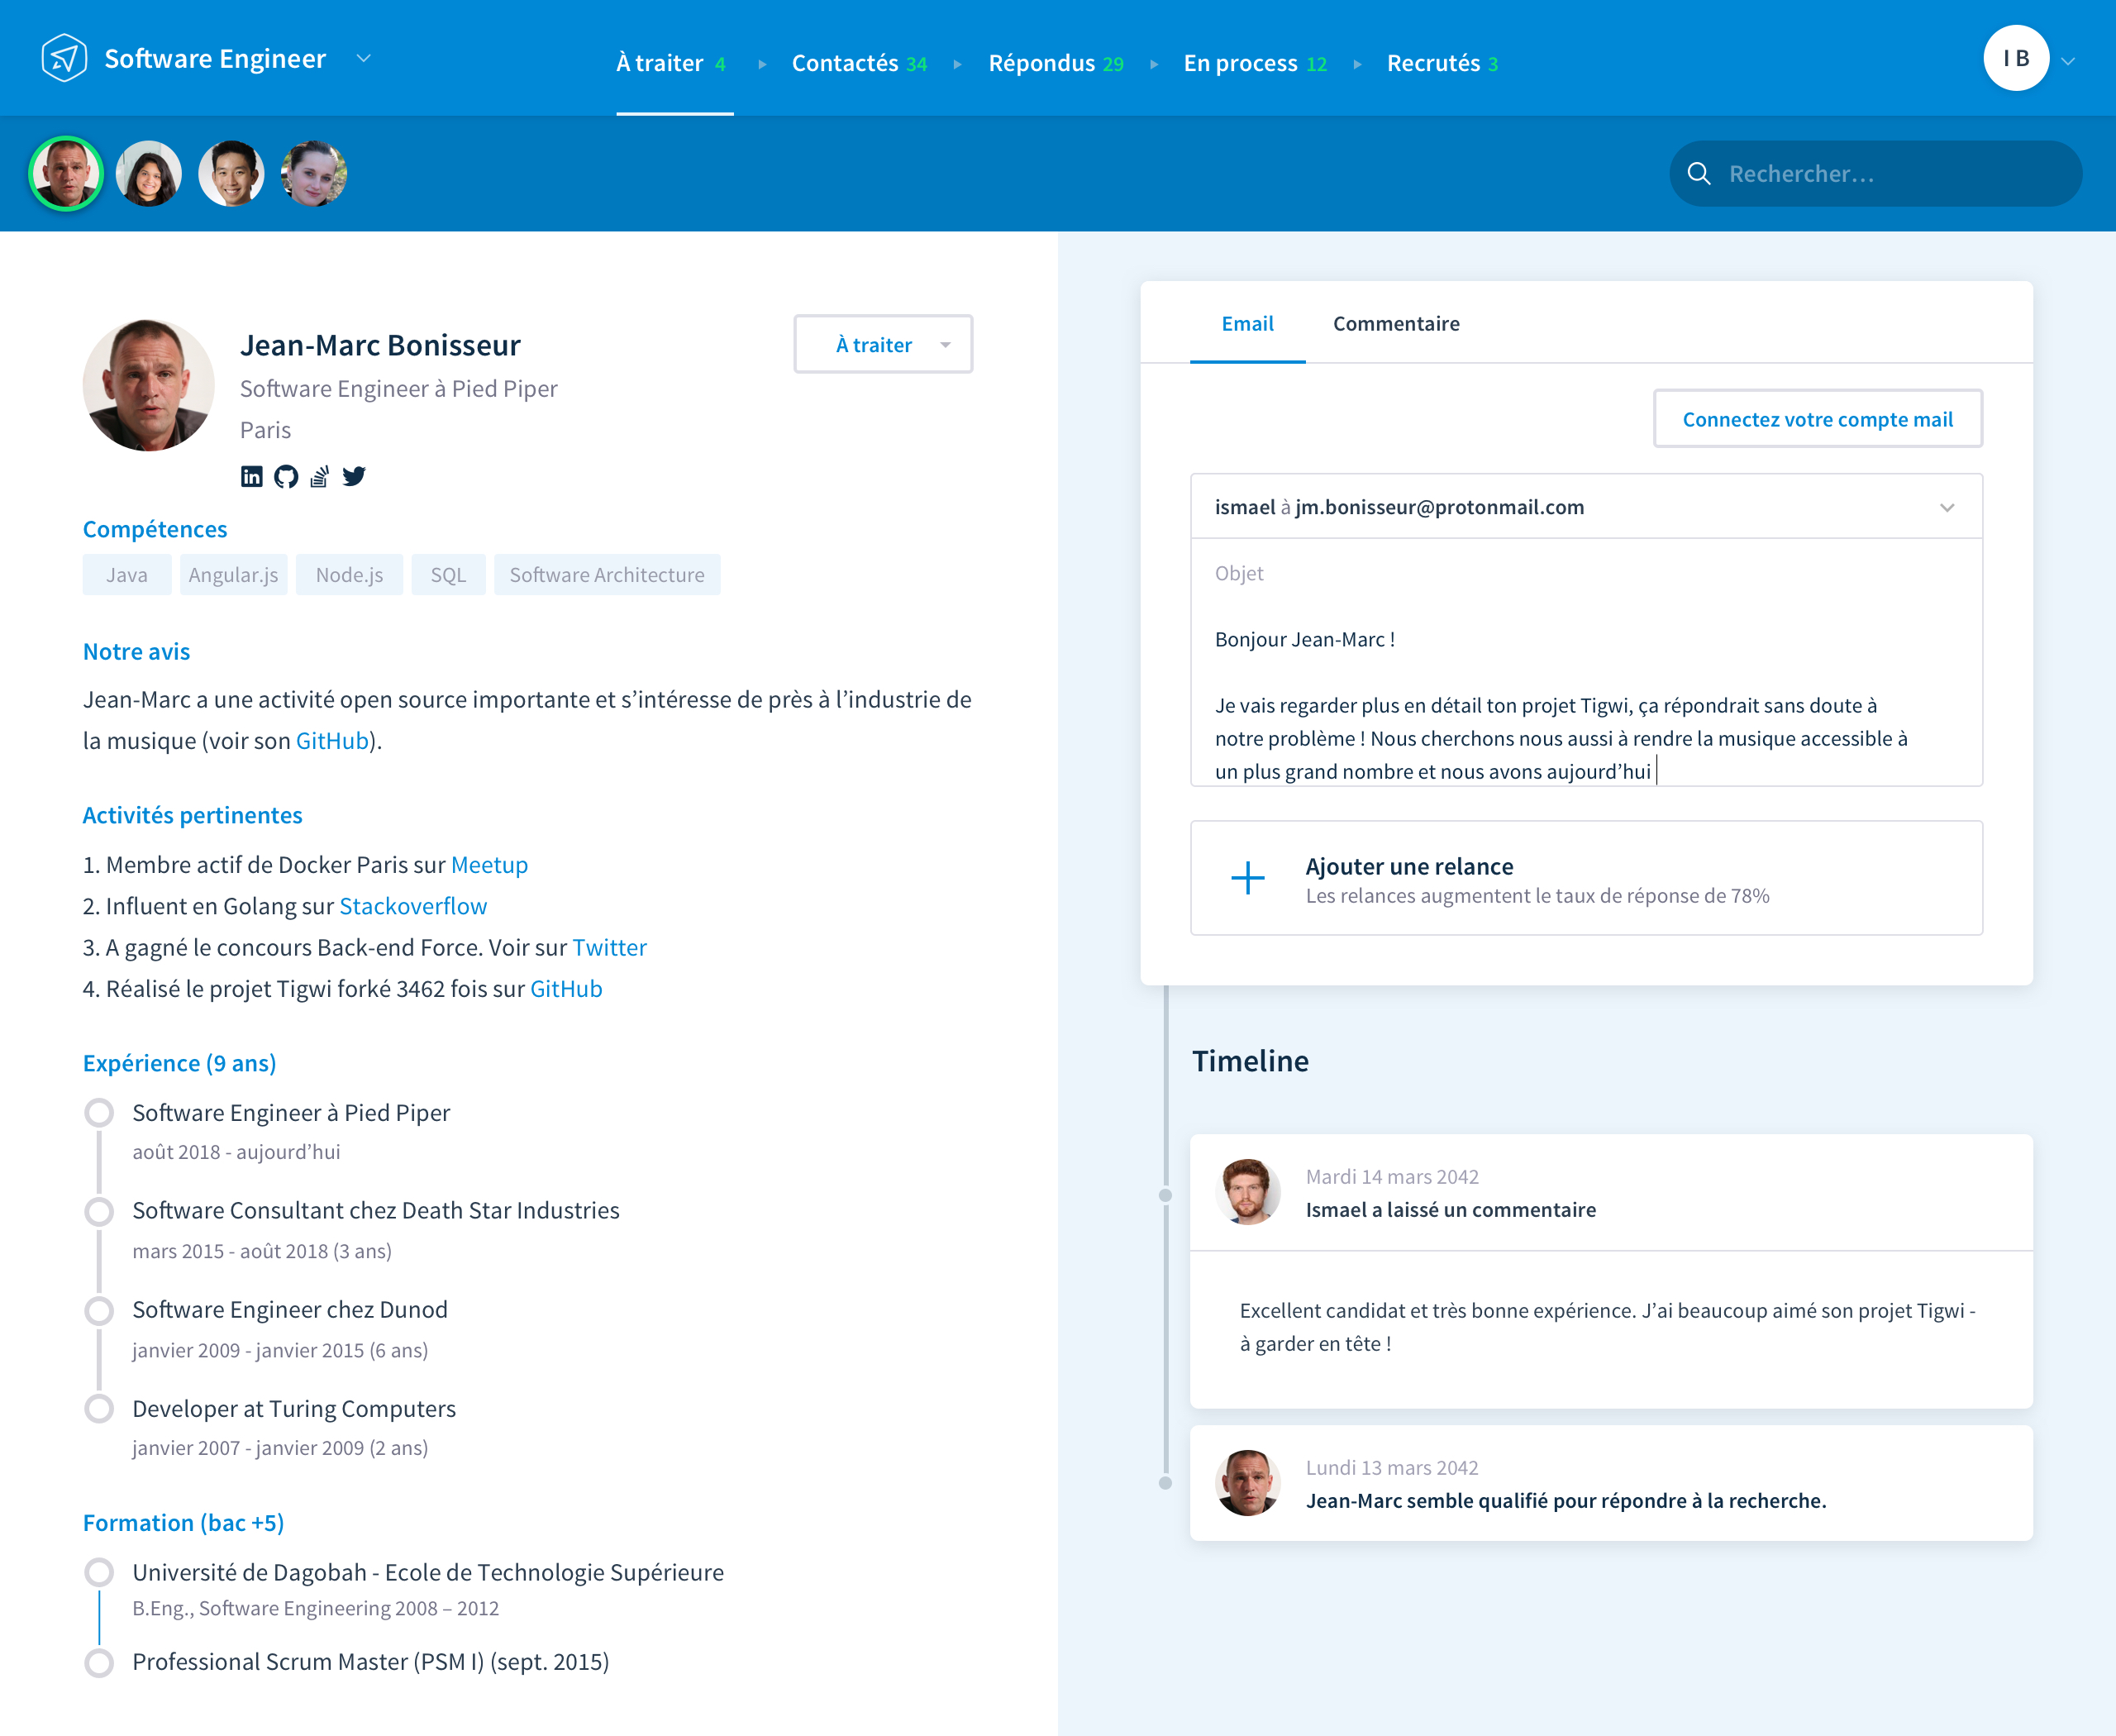This screenshot has height=1736, width=2116.
Task: Expand the Software Engineer job selector chevron
Action: tap(364, 58)
